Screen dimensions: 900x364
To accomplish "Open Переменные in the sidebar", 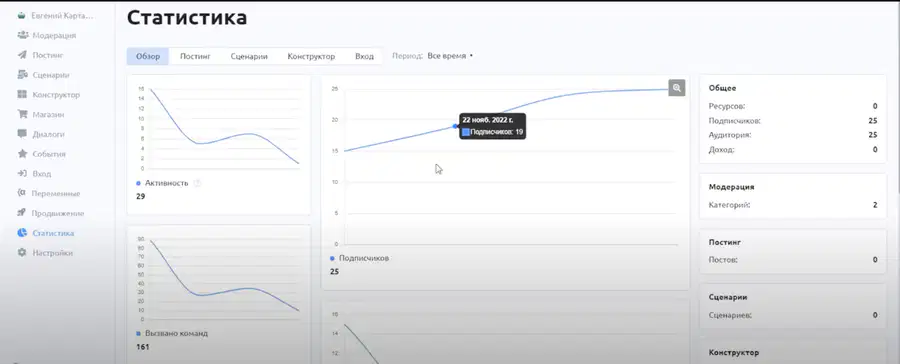I will point(56,193).
